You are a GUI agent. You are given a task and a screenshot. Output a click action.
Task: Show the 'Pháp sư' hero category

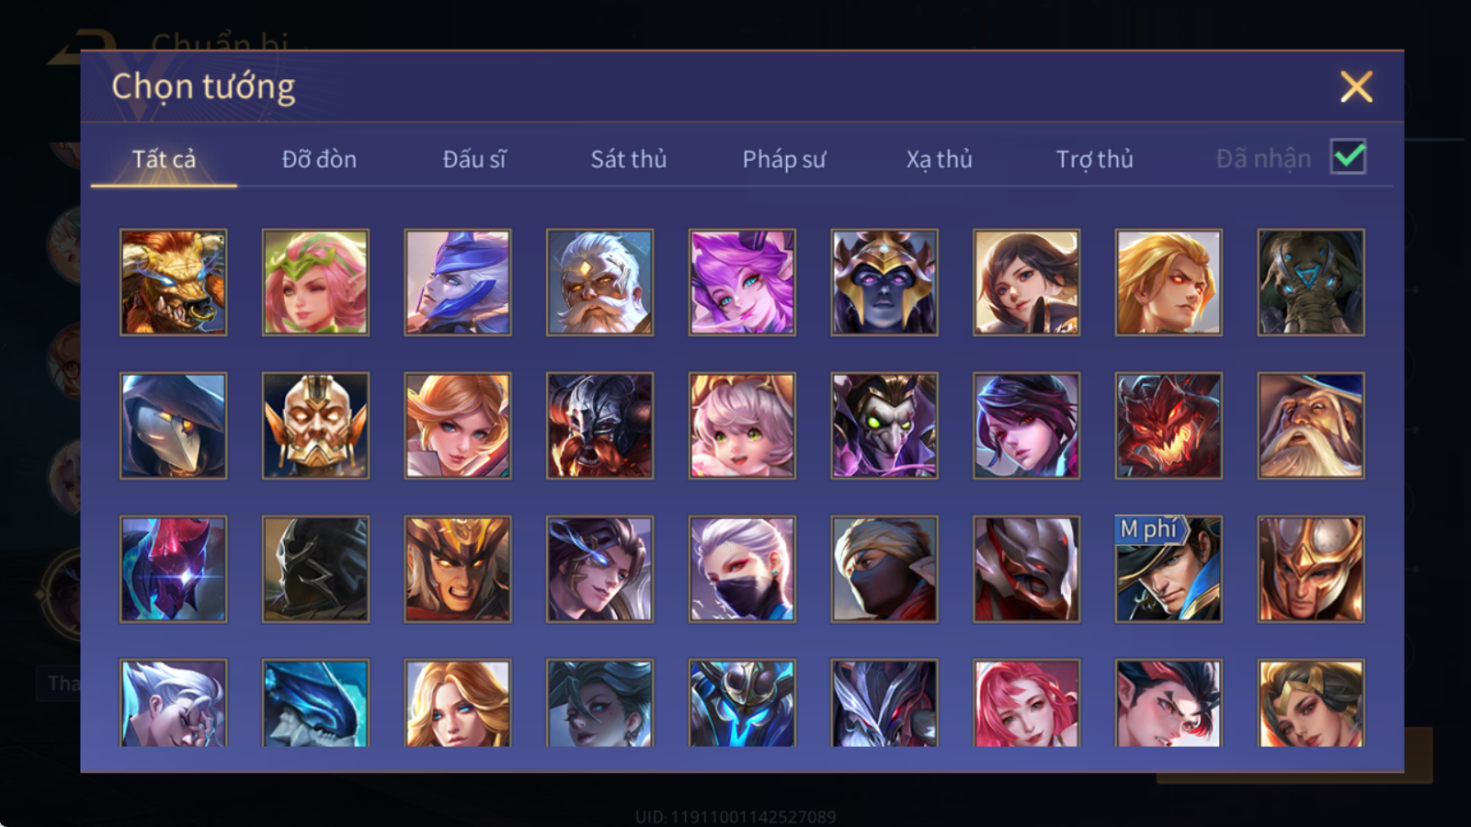pos(784,159)
